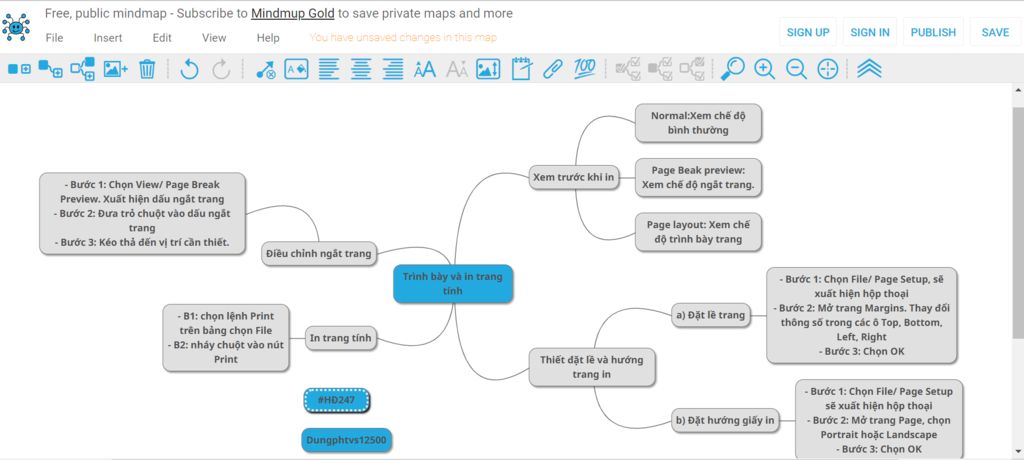Add a sibling node from the toolbar
This screenshot has width=1024, height=460.
point(19,69)
